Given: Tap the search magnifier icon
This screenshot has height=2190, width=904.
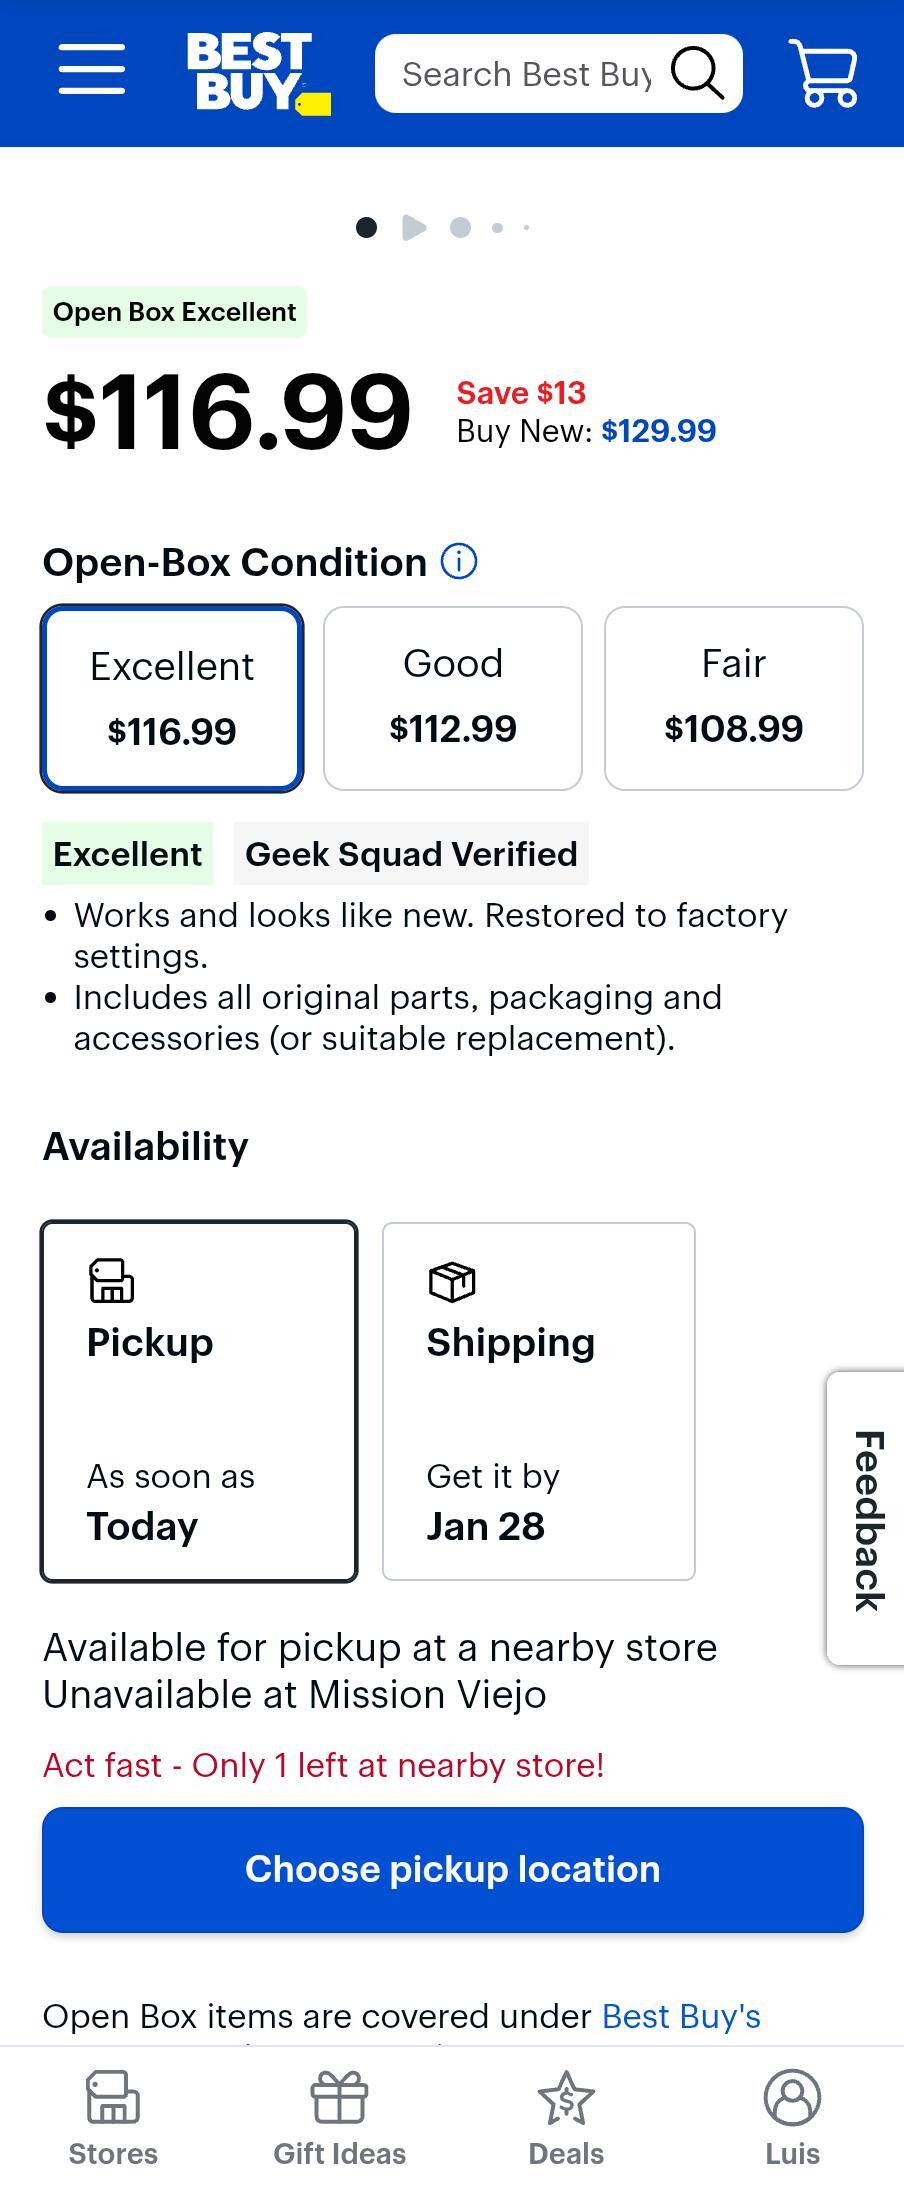Looking at the screenshot, I should point(697,74).
